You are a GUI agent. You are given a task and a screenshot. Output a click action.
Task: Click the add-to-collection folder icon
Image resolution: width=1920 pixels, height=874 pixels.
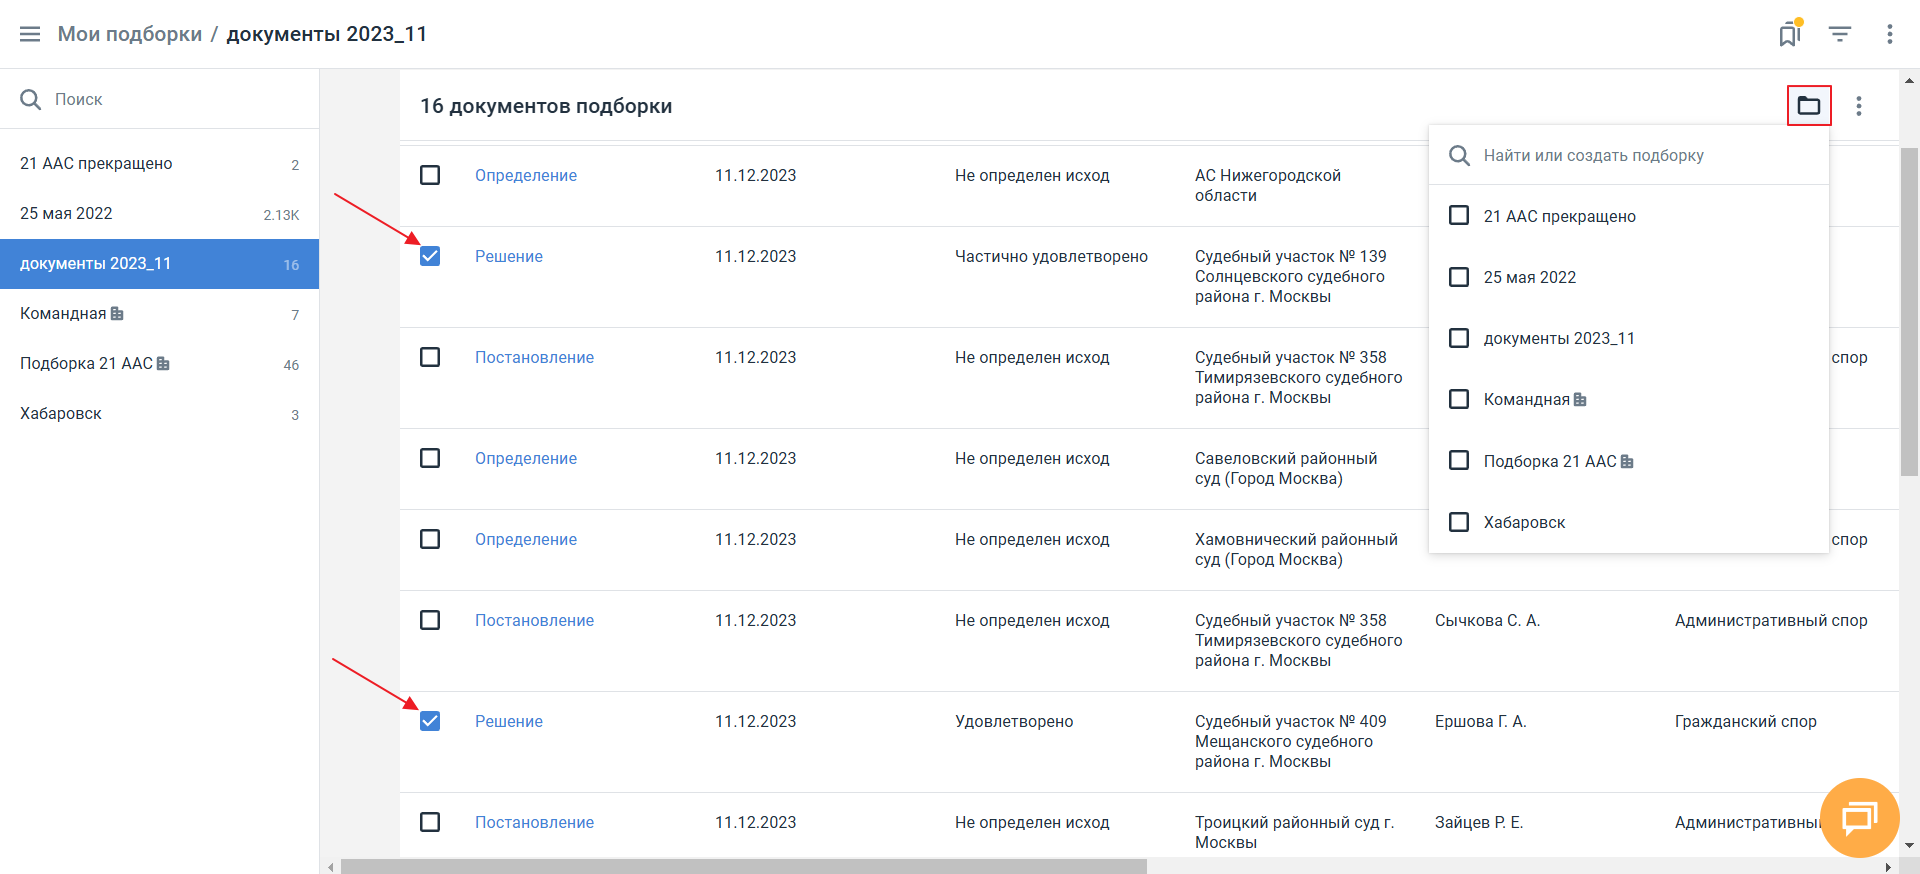[1809, 105]
